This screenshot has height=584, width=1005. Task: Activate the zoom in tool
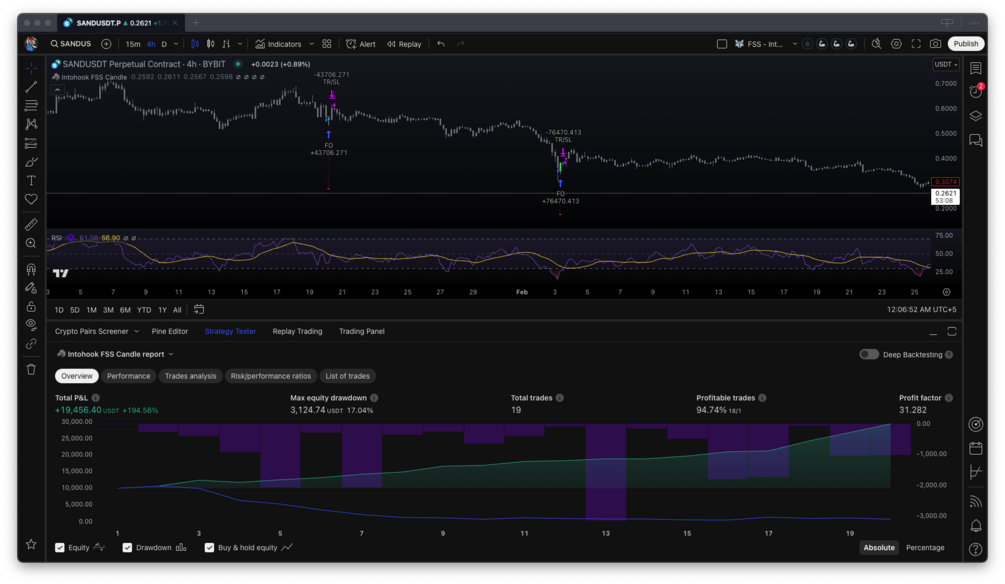(x=31, y=243)
